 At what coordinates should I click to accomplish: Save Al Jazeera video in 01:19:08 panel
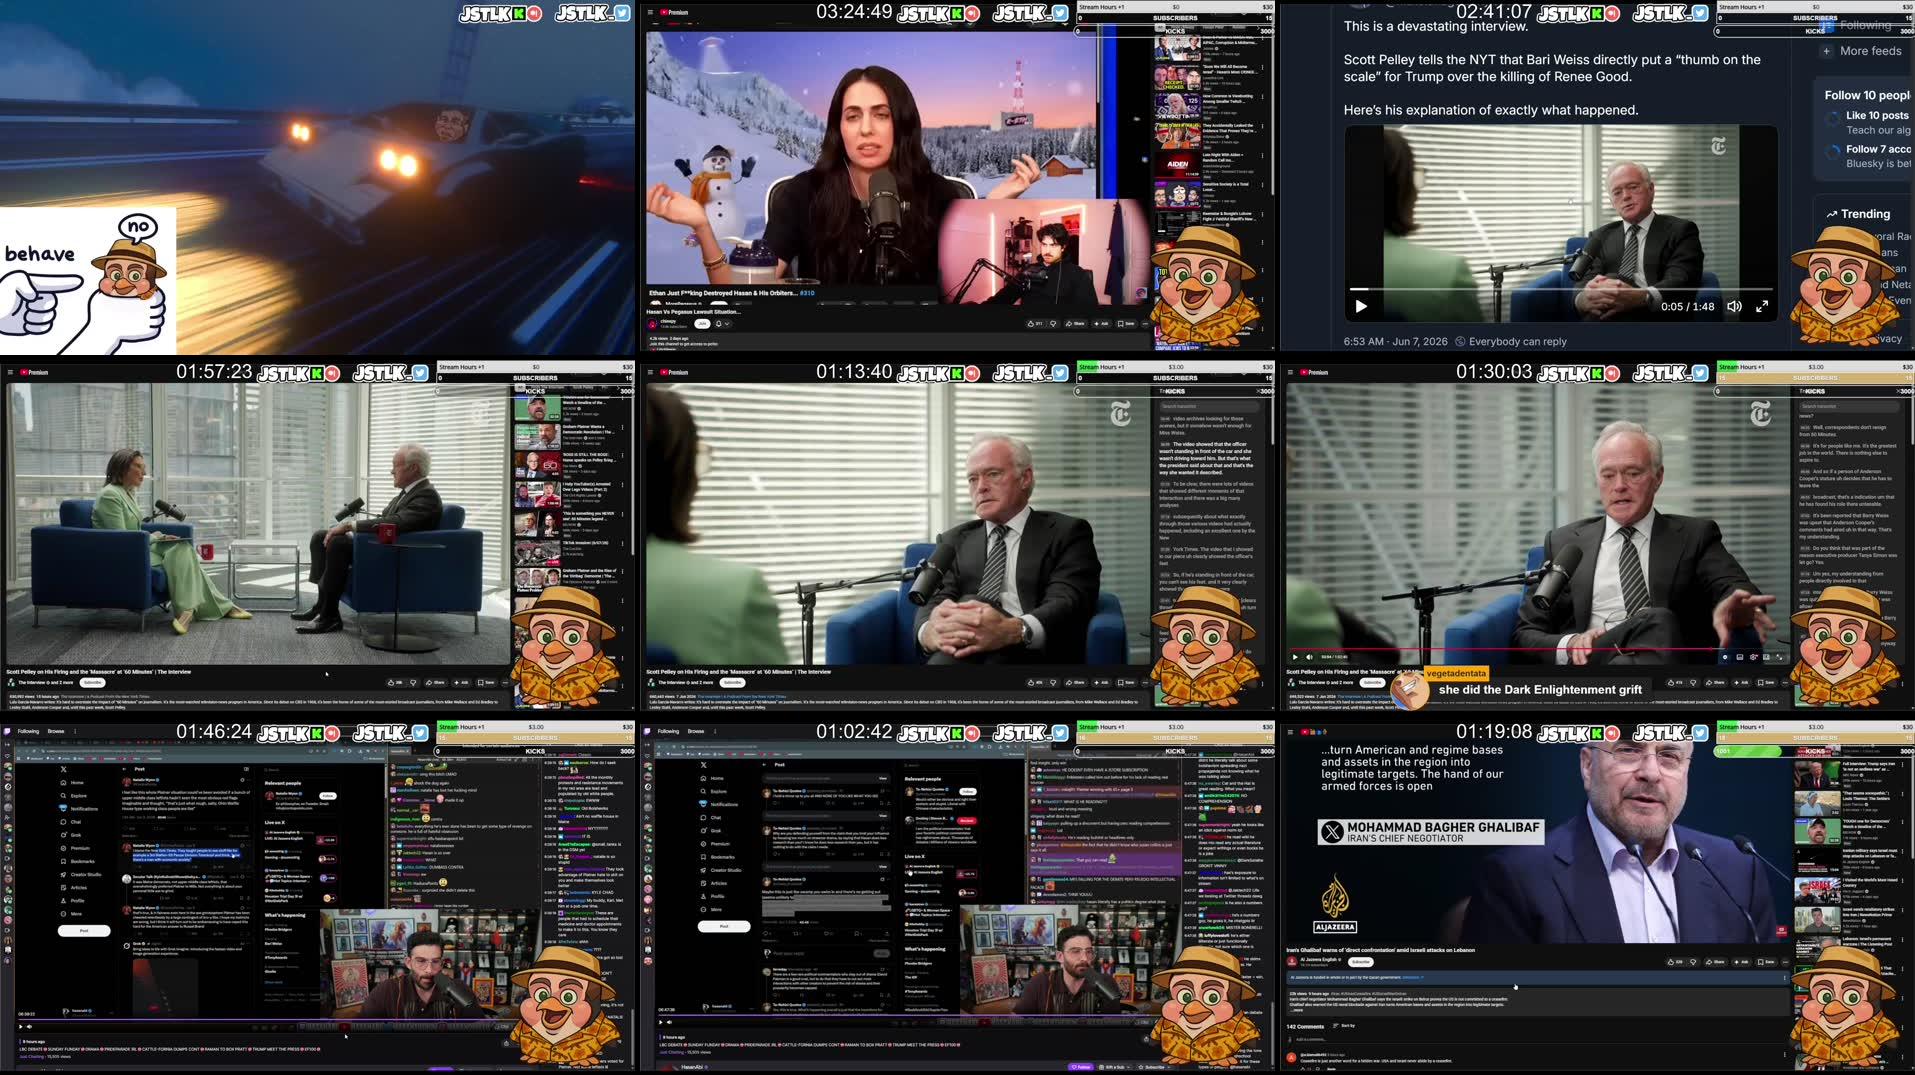click(x=1766, y=962)
